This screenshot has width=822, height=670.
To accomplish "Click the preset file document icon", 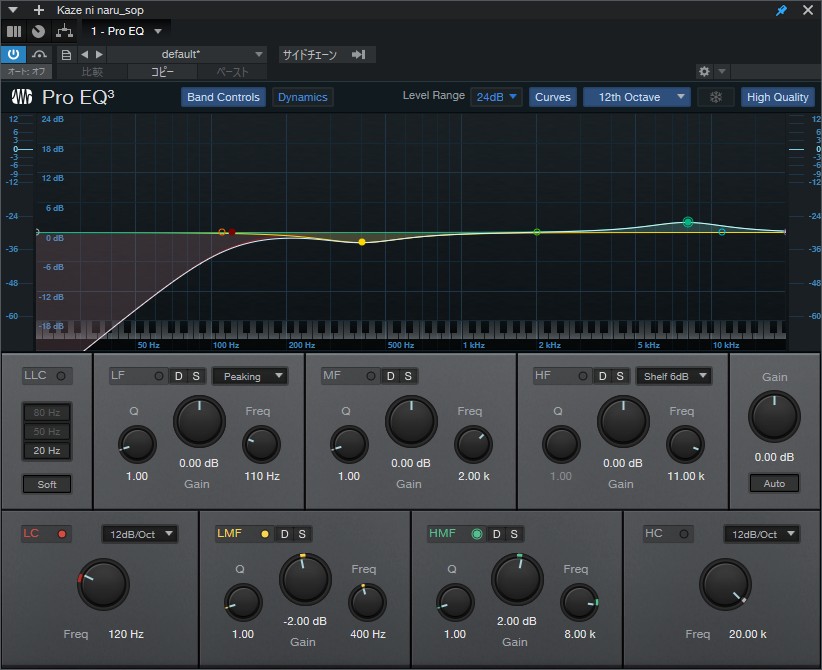I will [66, 54].
